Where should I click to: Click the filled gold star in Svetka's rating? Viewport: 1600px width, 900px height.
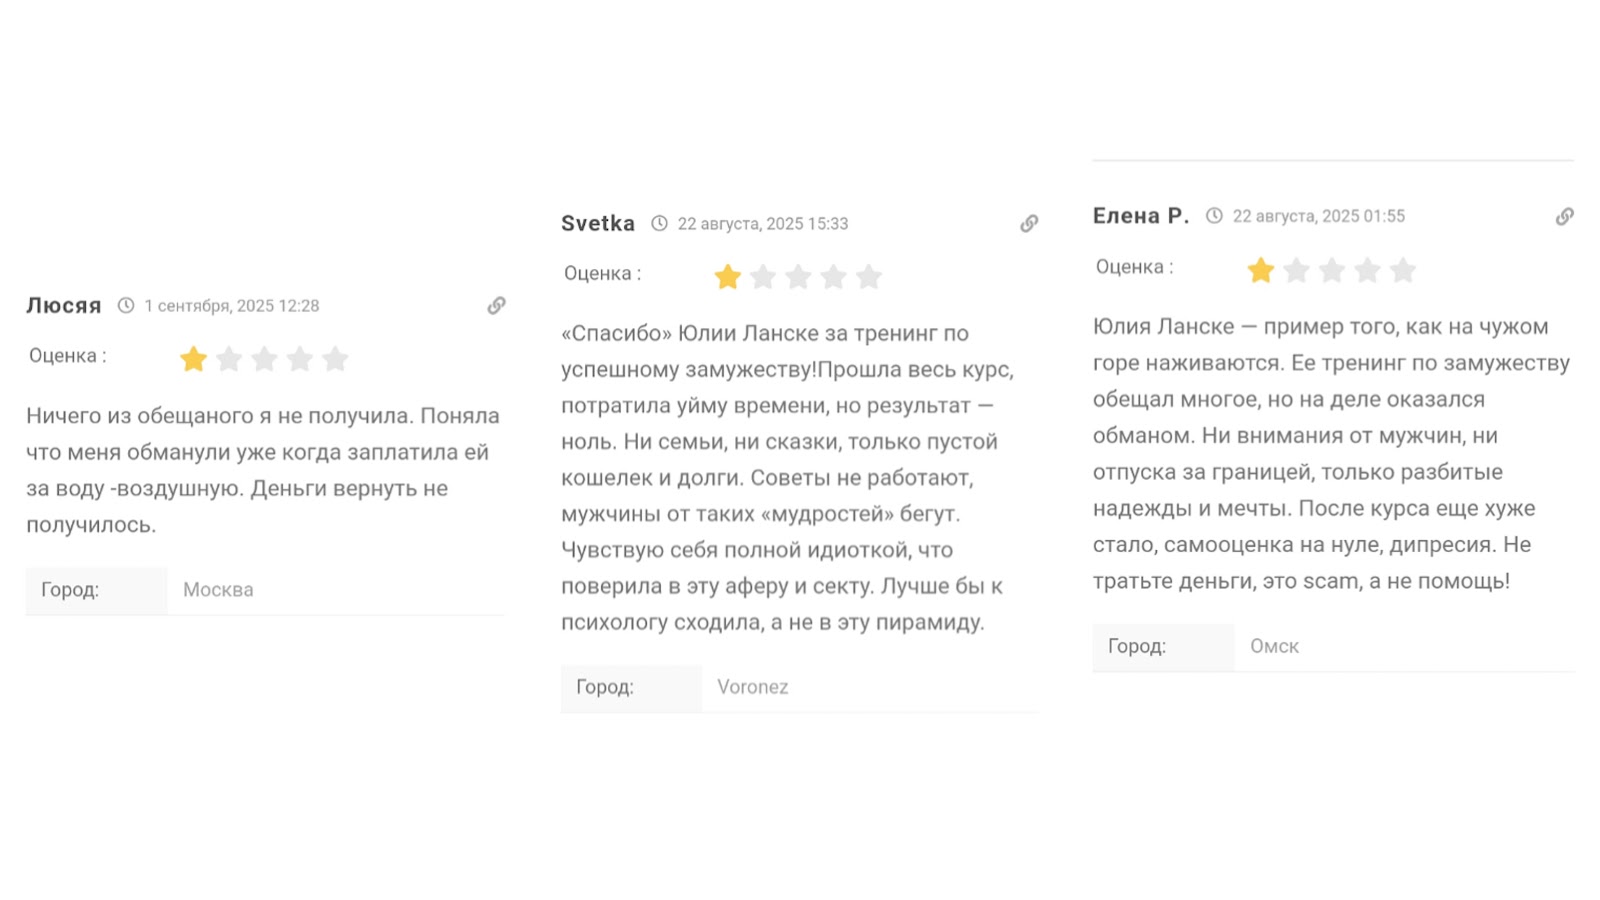(x=727, y=277)
